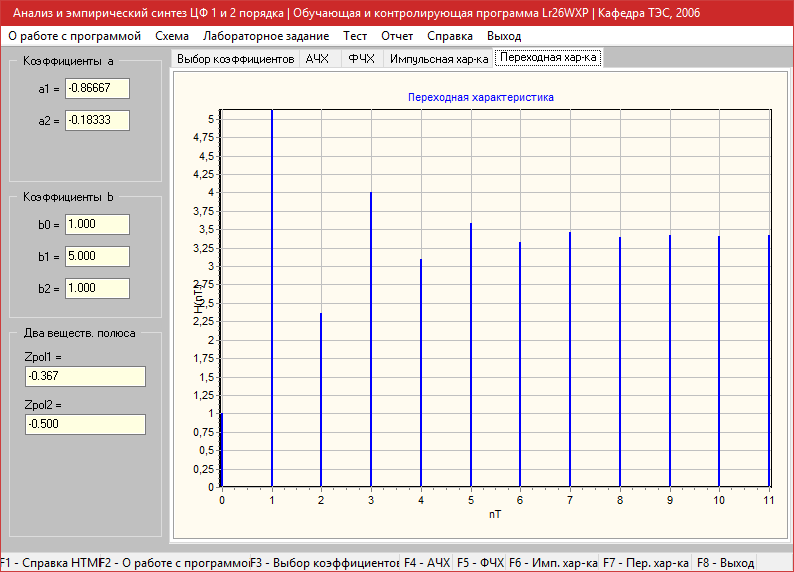Click y-axis tick label '4,75'
The width and height of the screenshot is (794, 572).
coord(204,138)
